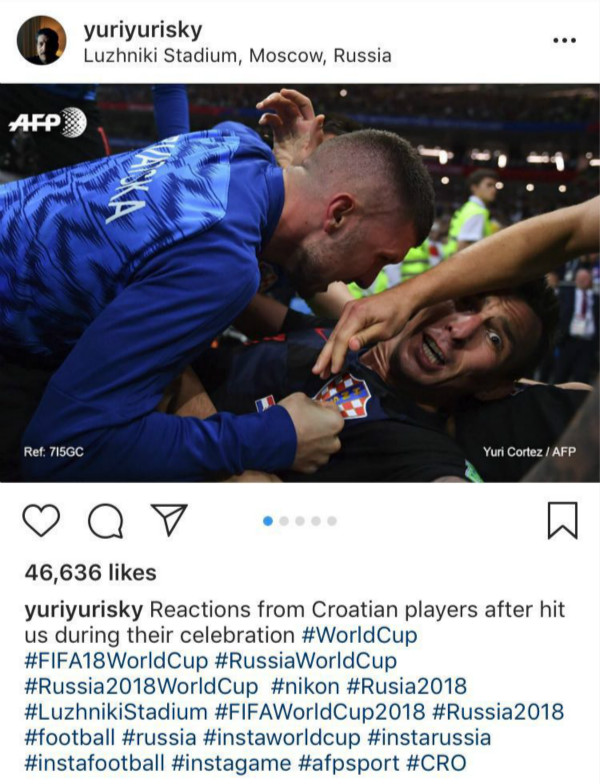This screenshot has width=600, height=784.
Task: Like the post with heart icon
Action: pos(41,521)
